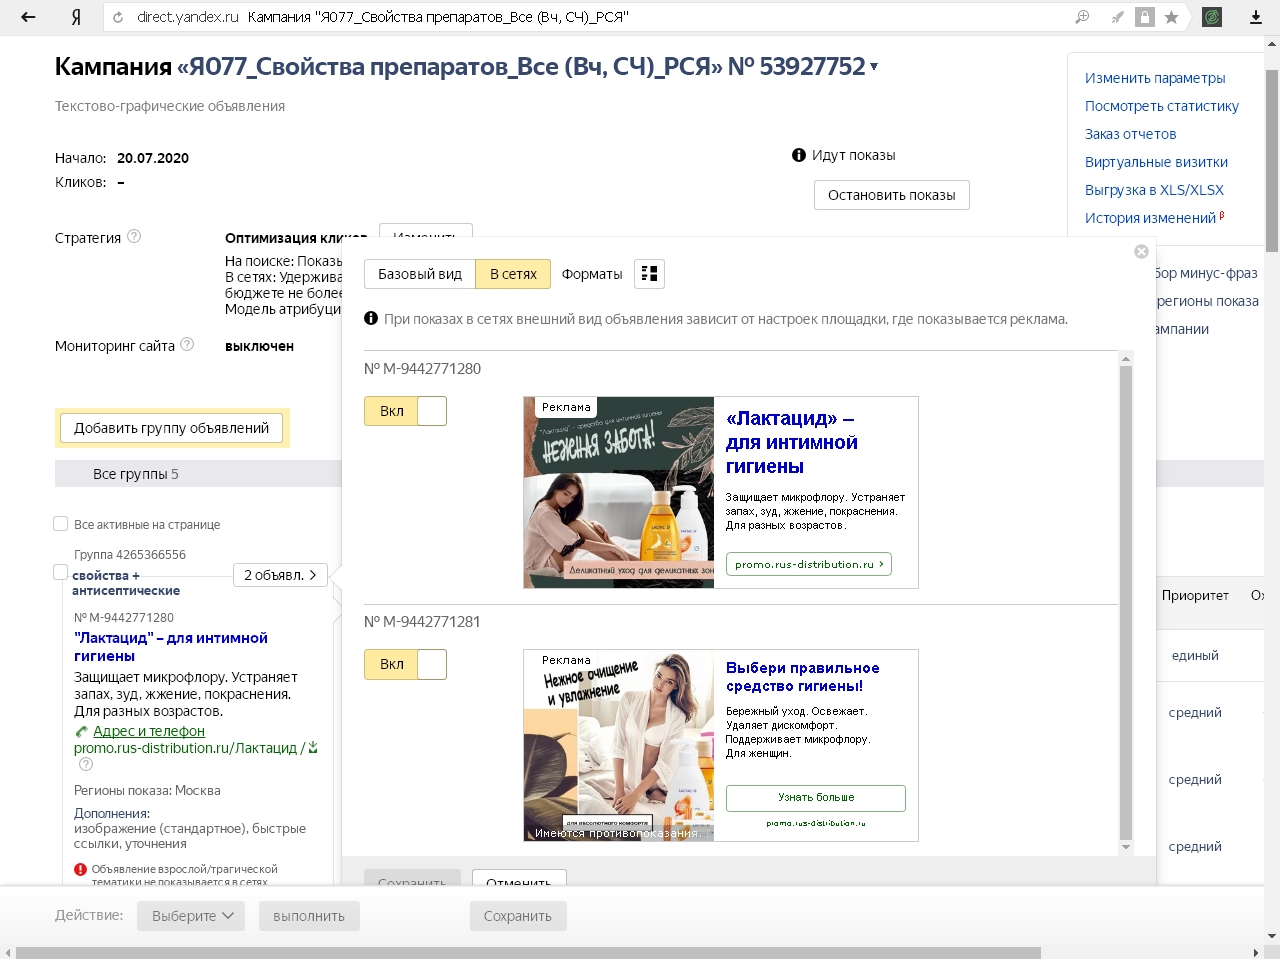
Task: Click Приоритет column header
Action: (x=1195, y=595)
